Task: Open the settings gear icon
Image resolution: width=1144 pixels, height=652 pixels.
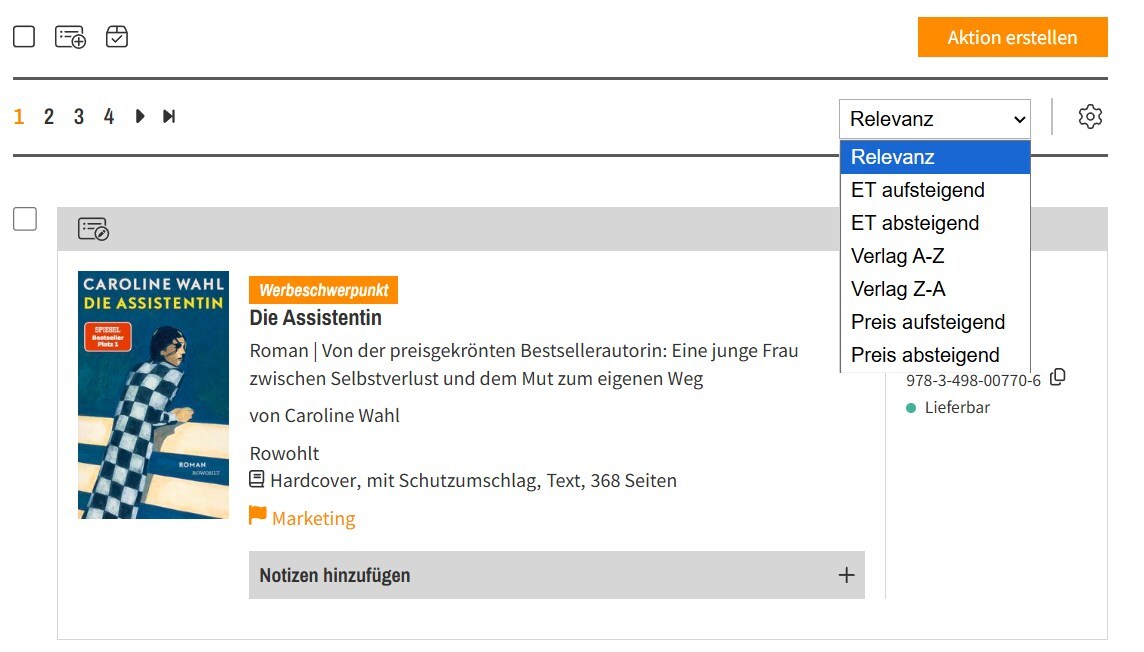Action: click(x=1090, y=117)
